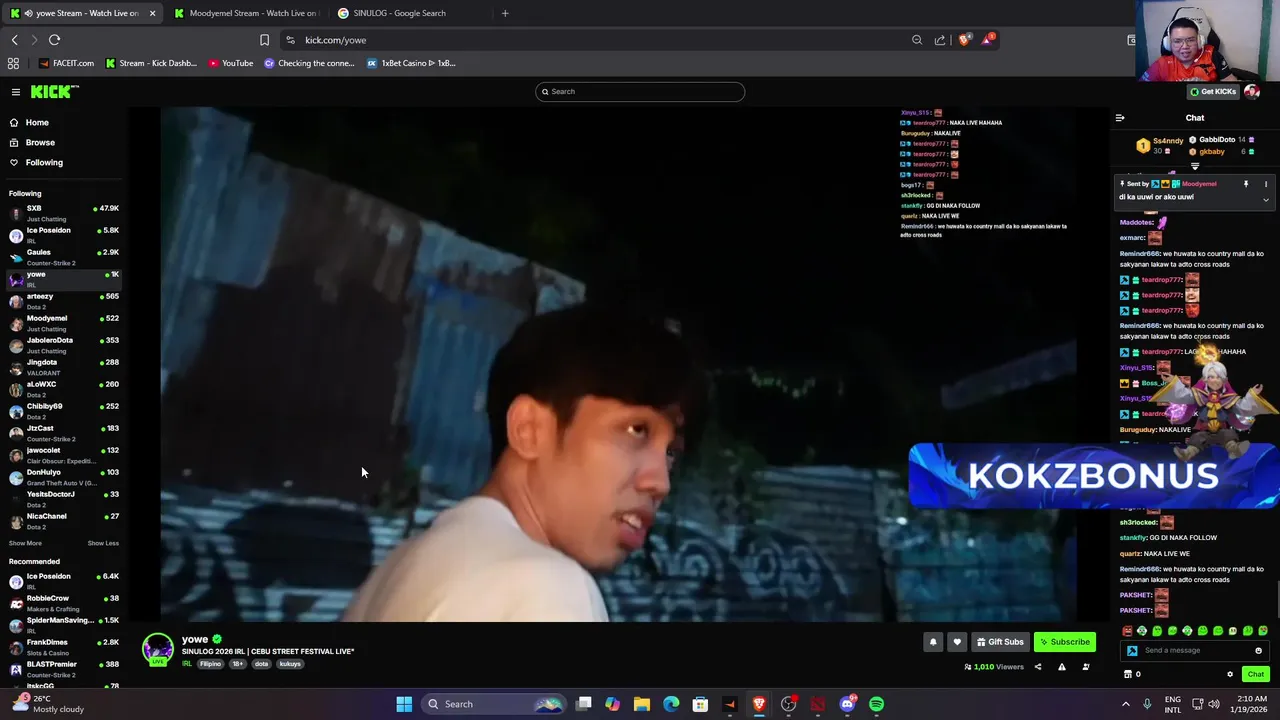
Task: Click the share stream icon
Action: [1038, 667]
